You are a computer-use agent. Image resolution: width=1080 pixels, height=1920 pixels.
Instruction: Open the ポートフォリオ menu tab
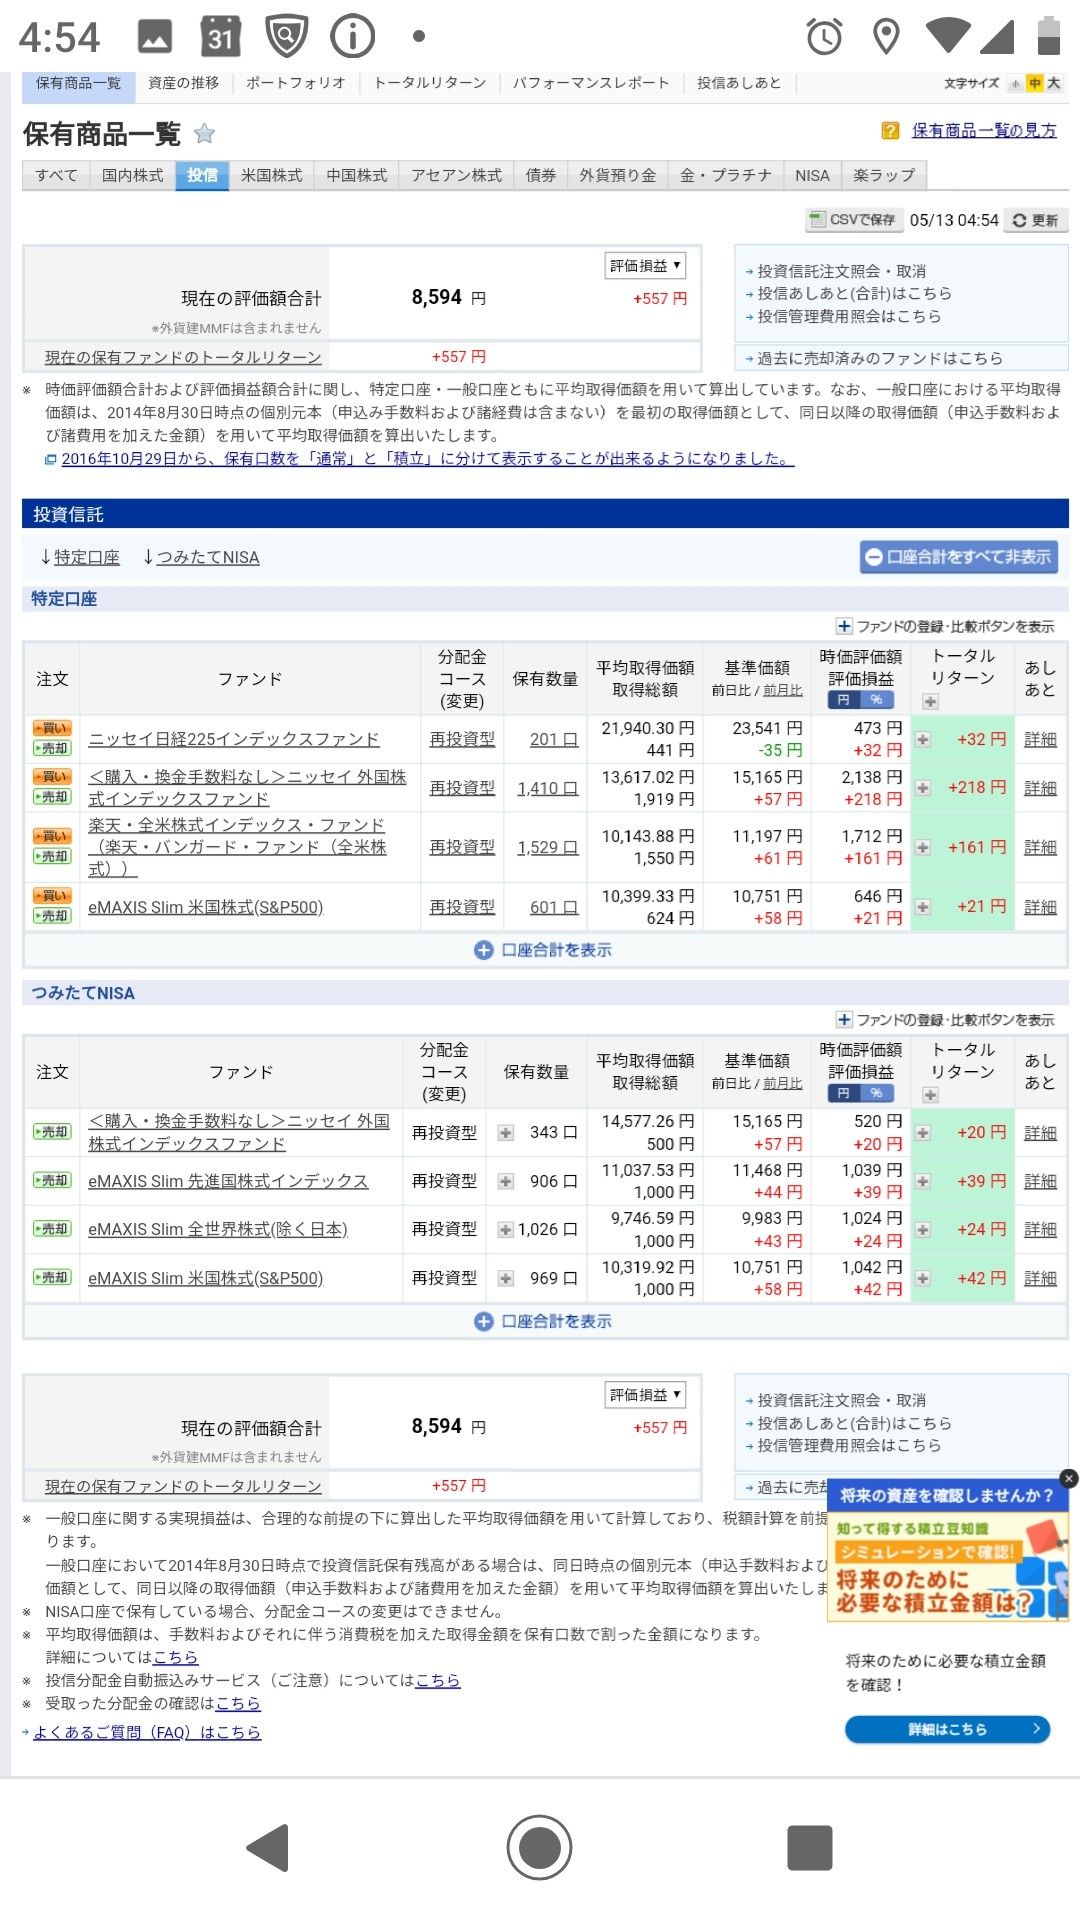pyautogui.click(x=296, y=83)
